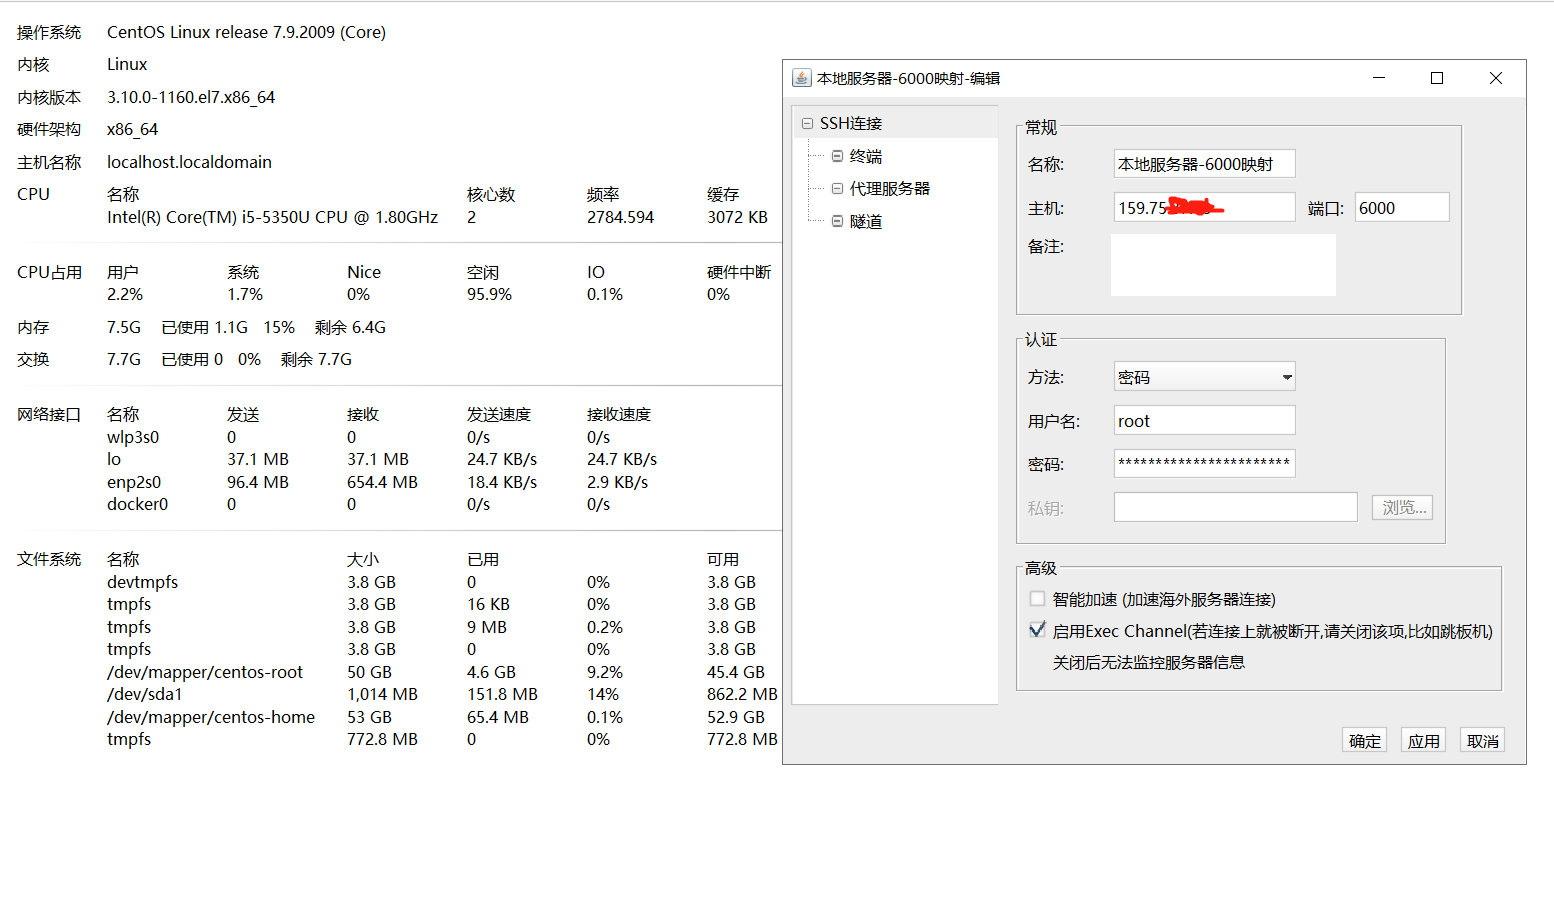Click the hostname 'localhost.localdomain'
Image resolution: width=1554 pixels, height=899 pixels.
pos(189,162)
